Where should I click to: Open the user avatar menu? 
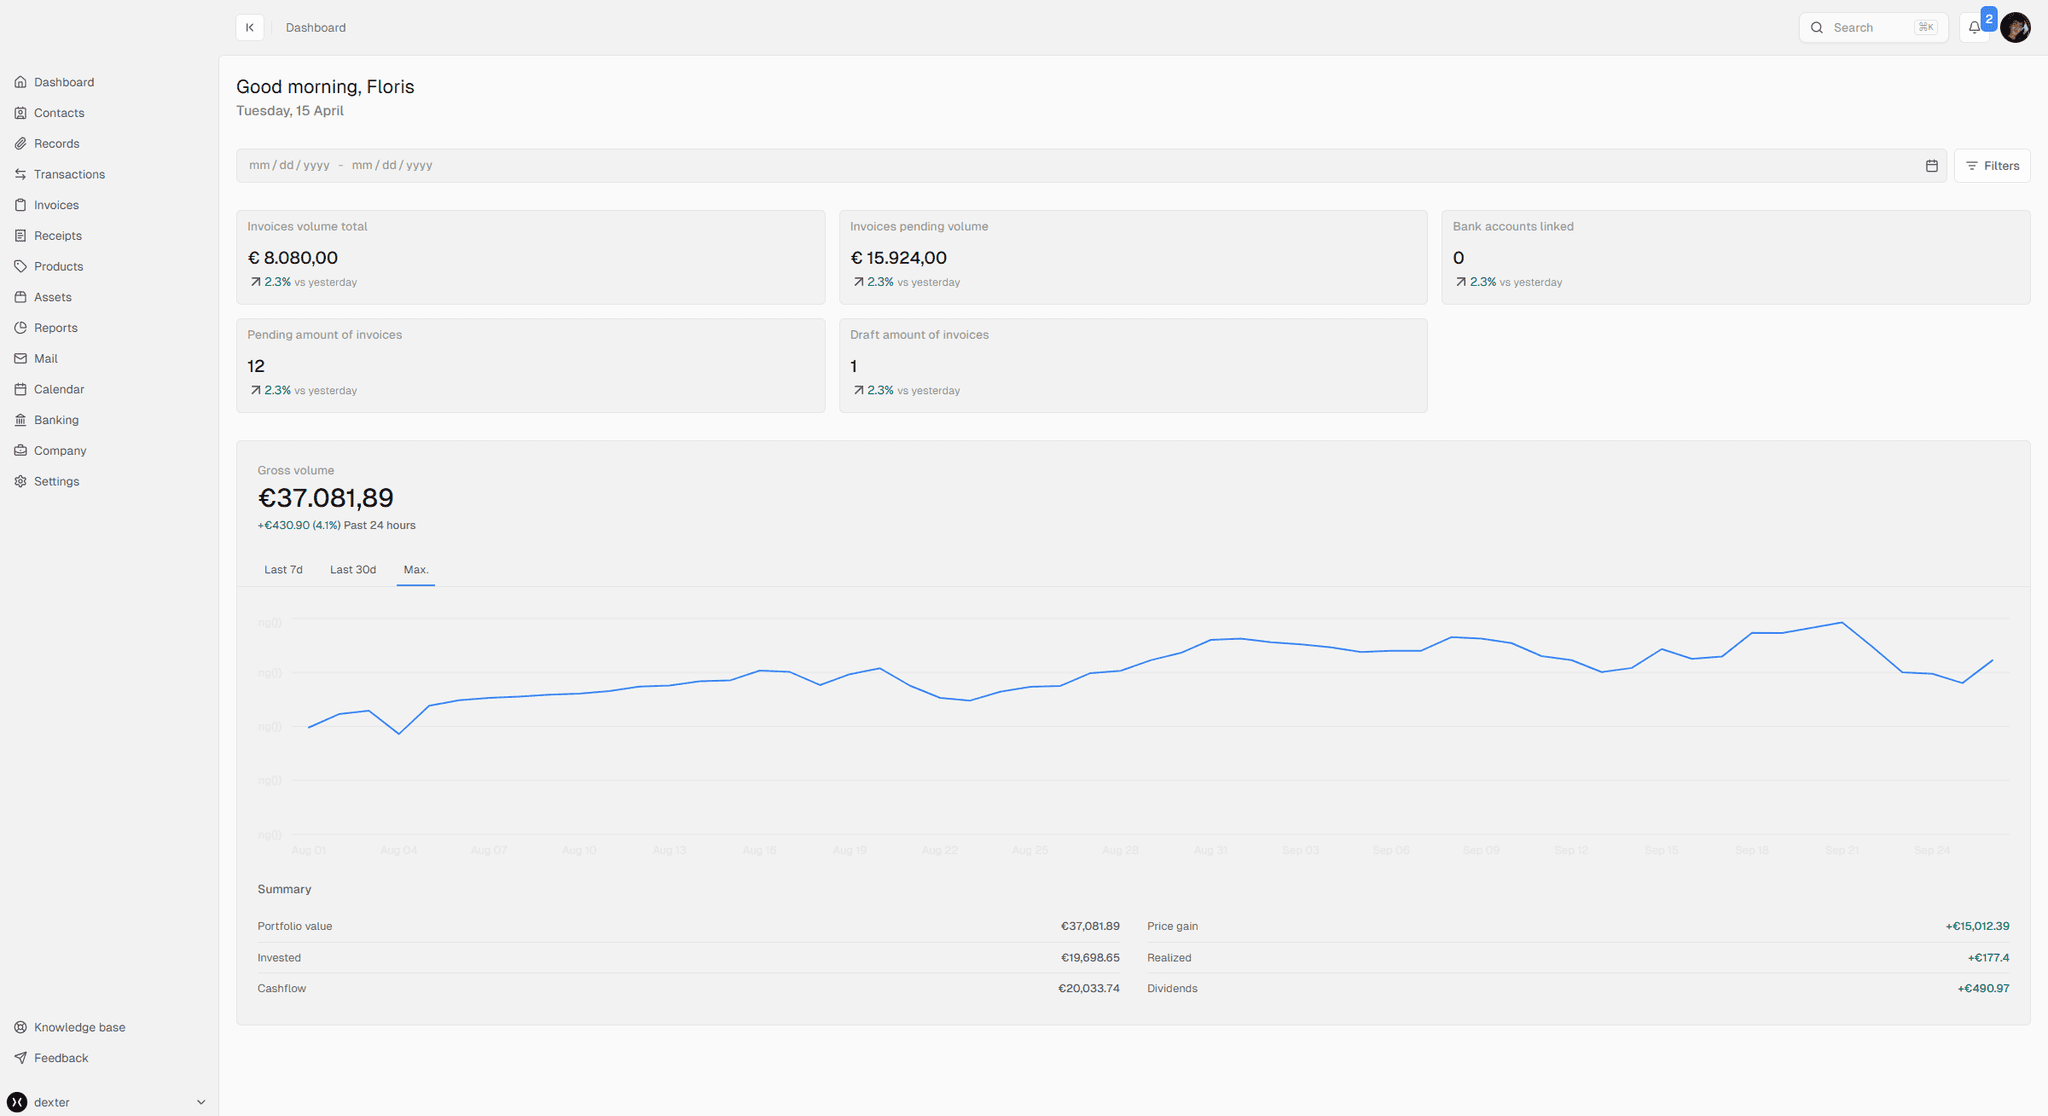tap(2015, 27)
